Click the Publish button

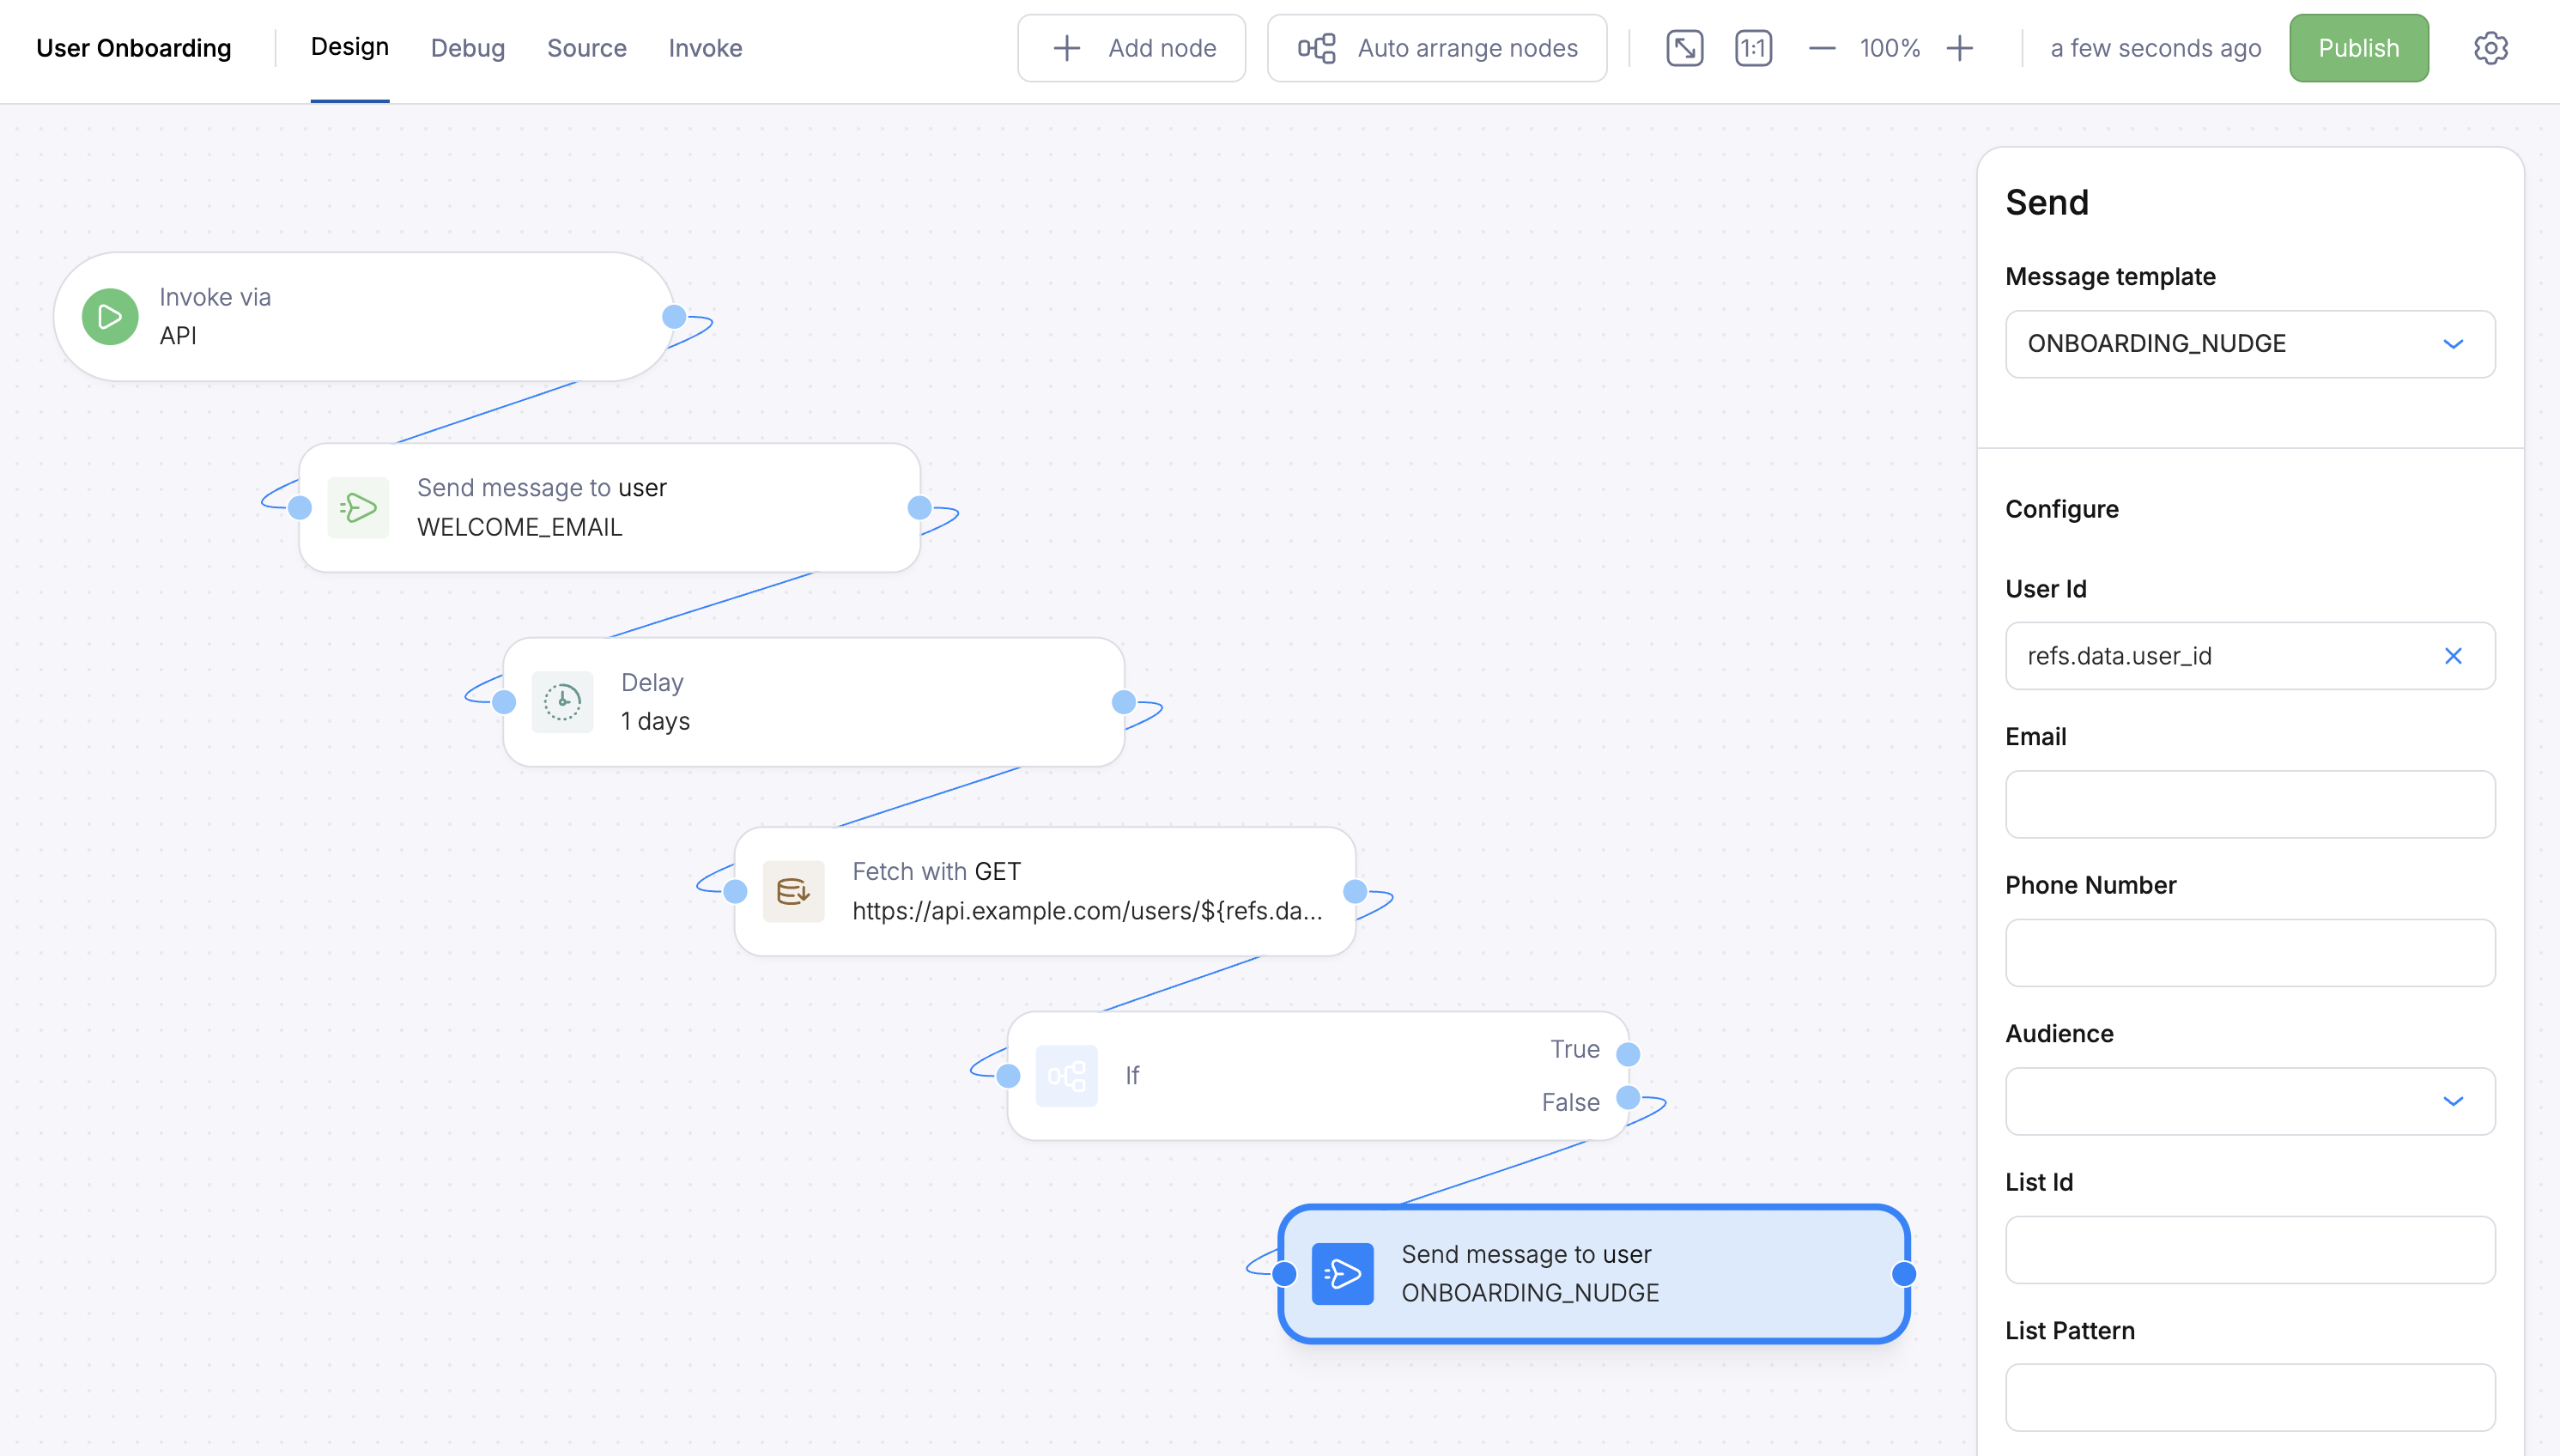point(2358,48)
